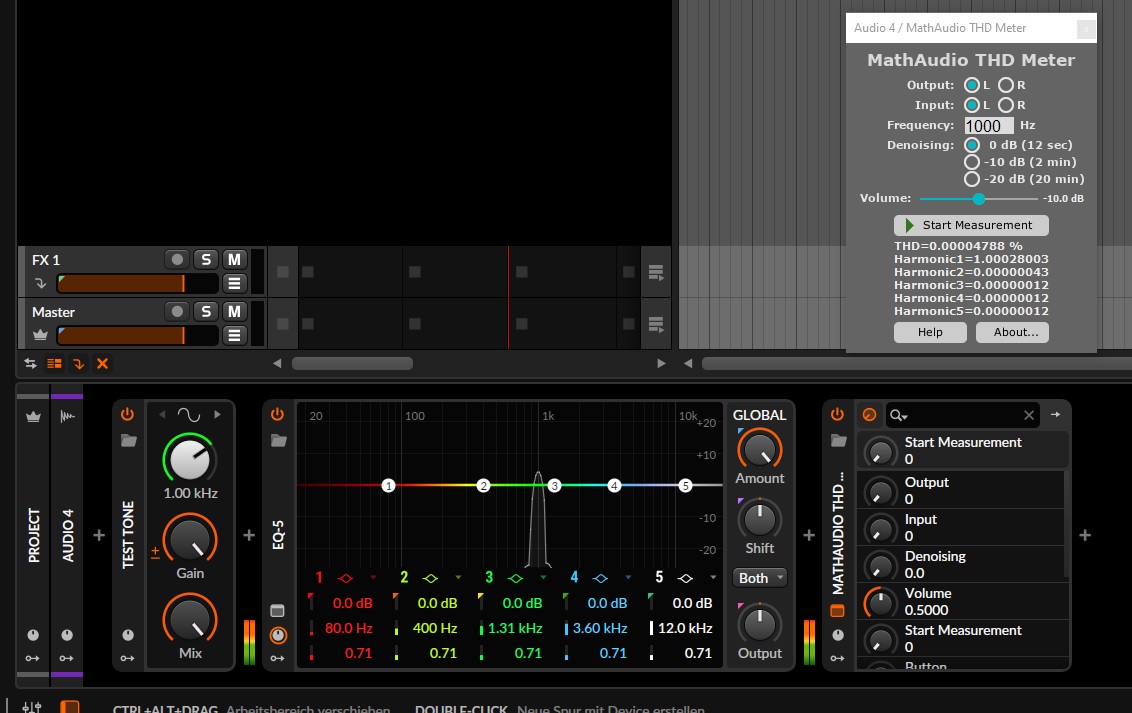Viewport: 1132px width, 713px height.
Task: Mute the FX 1 track
Action: point(234,260)
